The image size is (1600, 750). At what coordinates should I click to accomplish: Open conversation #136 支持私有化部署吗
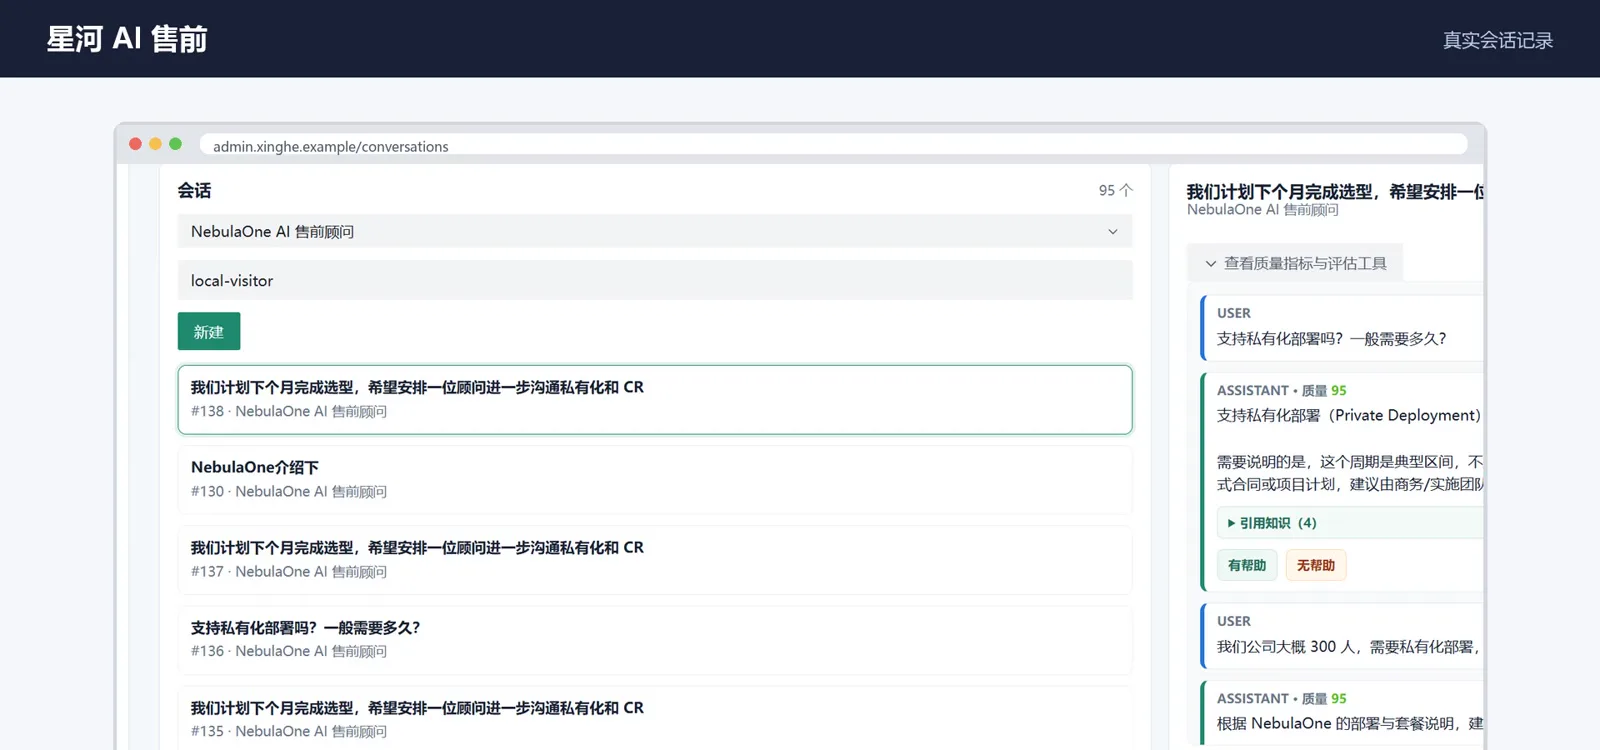tap(655, 640)
